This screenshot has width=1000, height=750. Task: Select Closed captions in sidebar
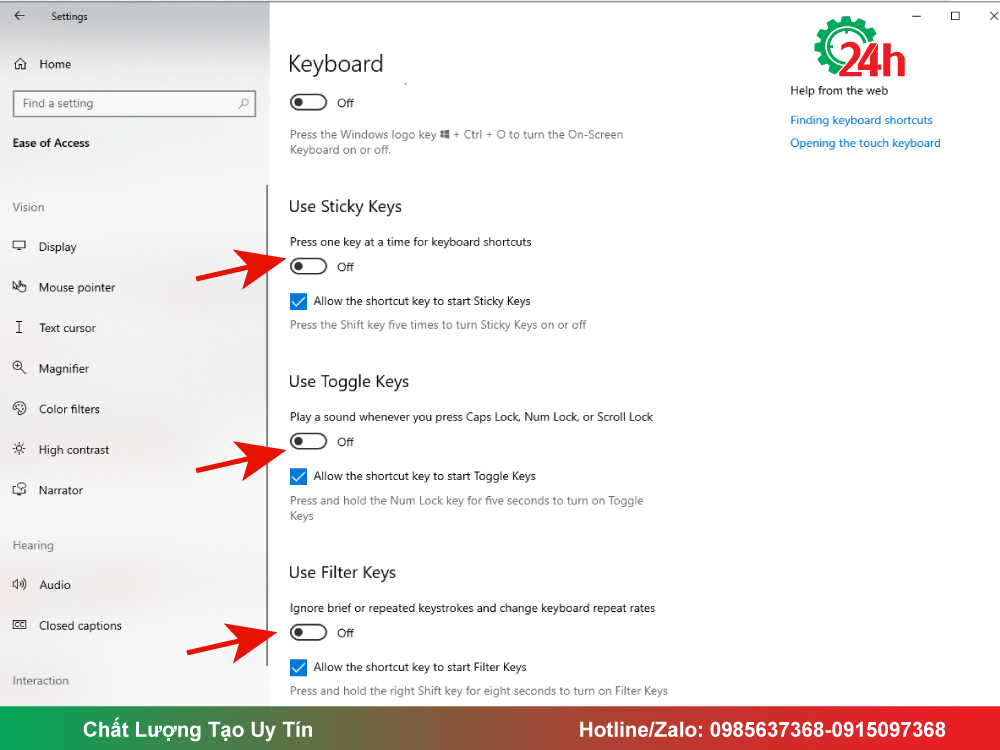point(80,626)
